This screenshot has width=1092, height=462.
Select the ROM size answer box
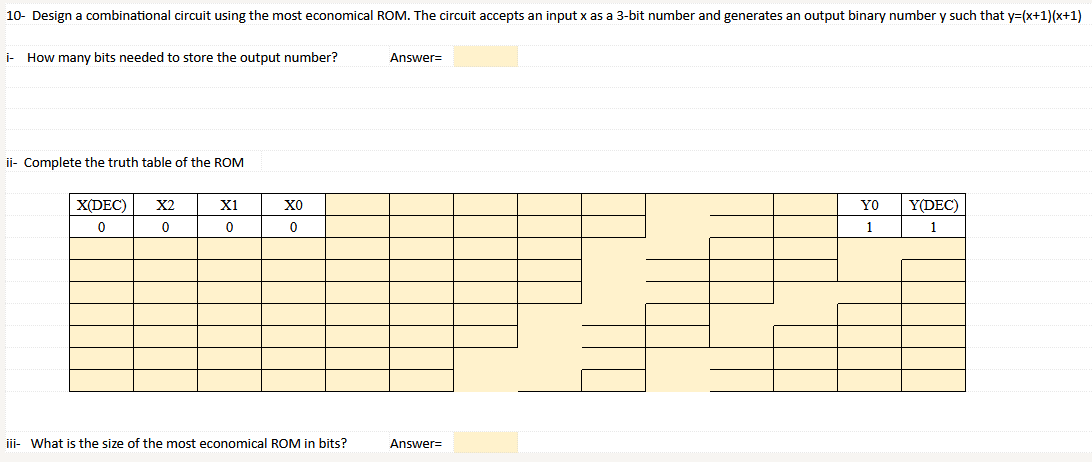(x=485, y=442)
